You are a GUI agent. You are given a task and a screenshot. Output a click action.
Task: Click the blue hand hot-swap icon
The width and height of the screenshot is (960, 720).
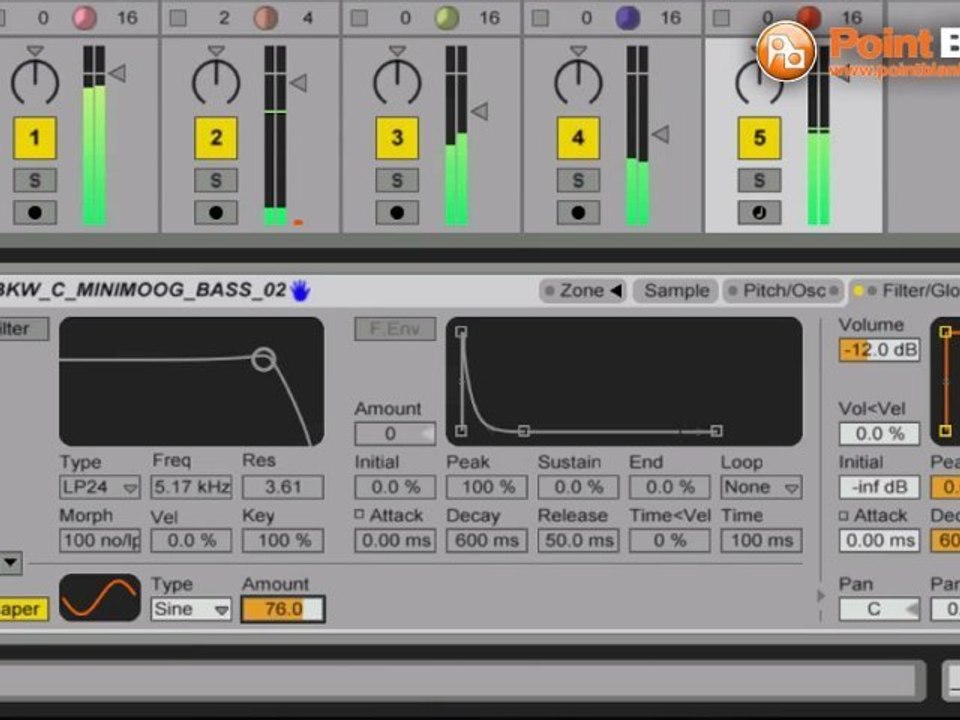tap(300, 291)
